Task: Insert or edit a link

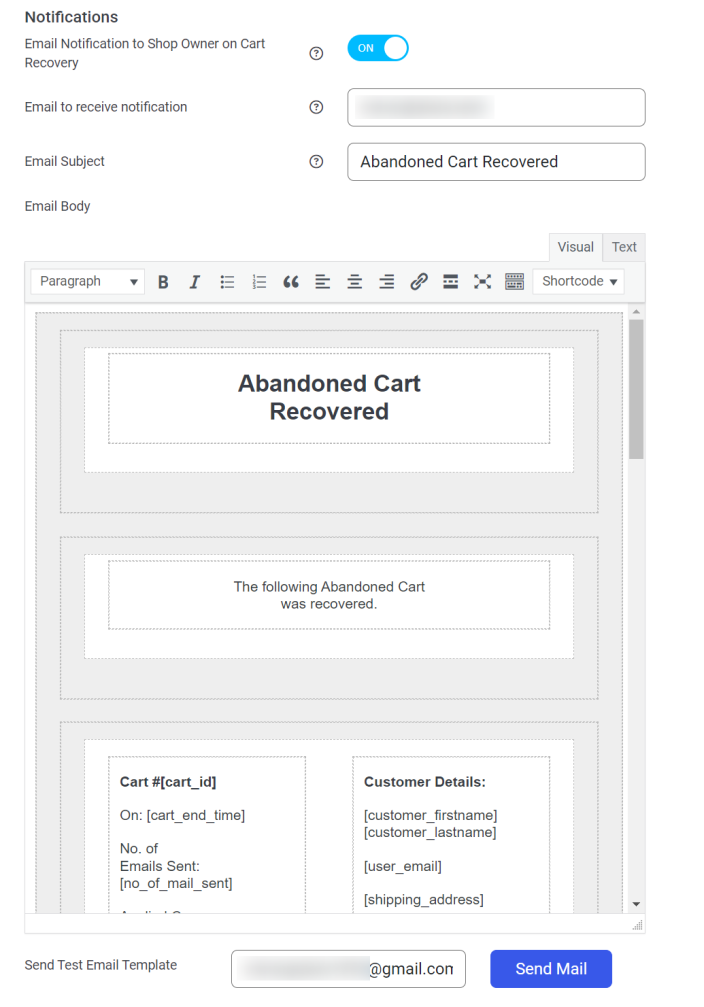Action: point(419,282)
